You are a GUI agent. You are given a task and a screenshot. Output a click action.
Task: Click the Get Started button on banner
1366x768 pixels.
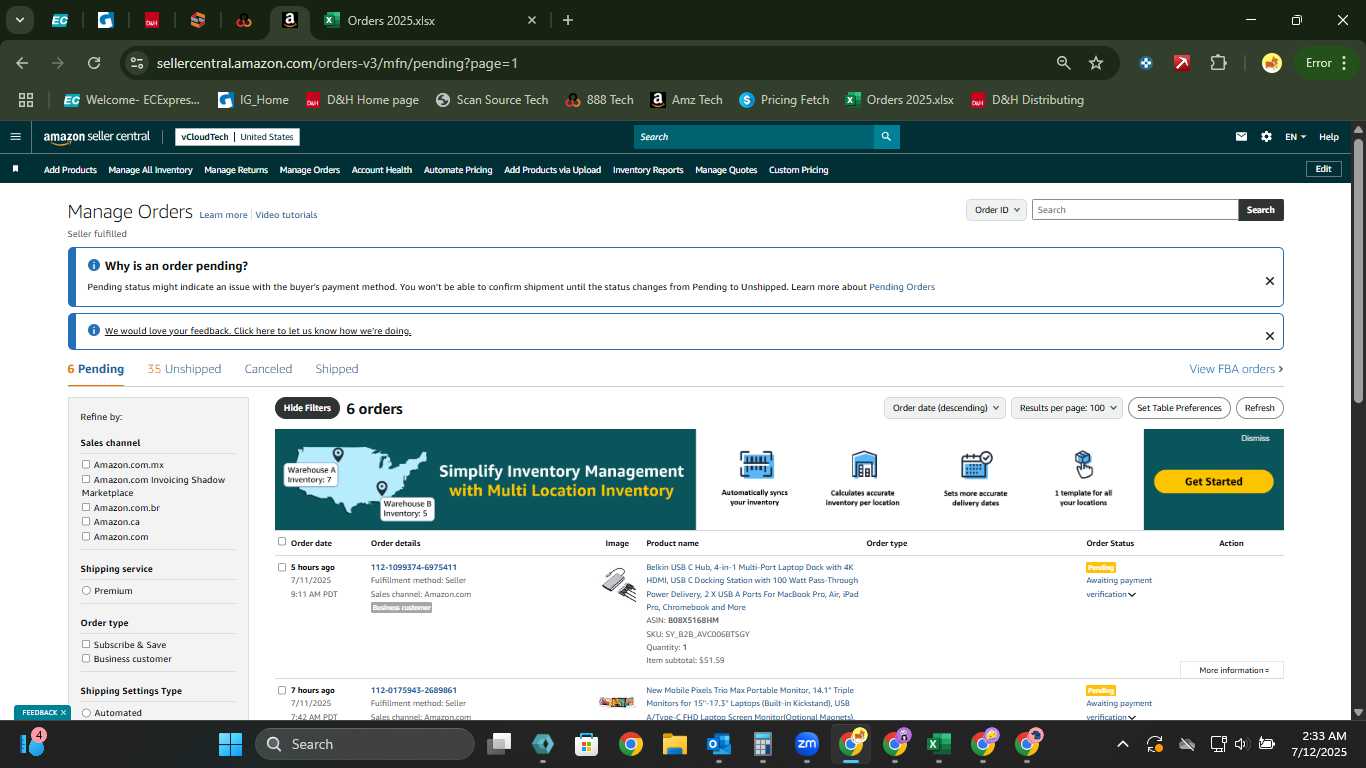[x=1213, y=481]
